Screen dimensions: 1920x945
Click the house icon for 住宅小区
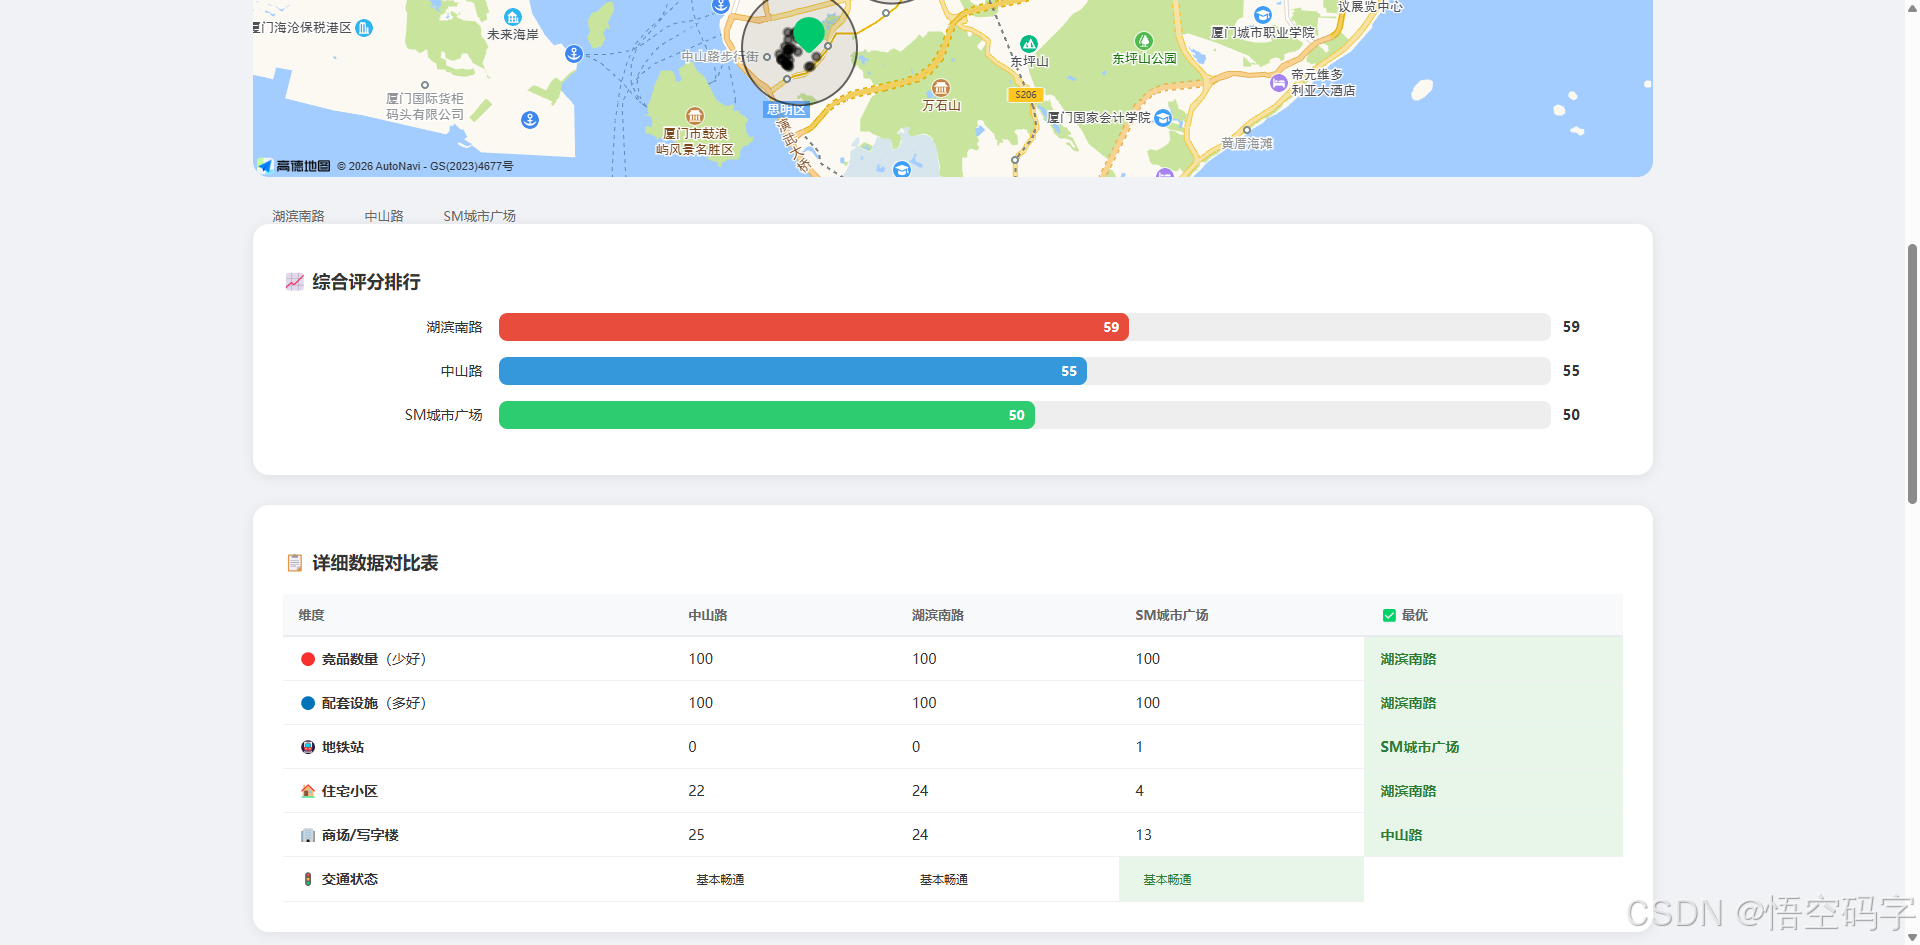tap(308, 791)
